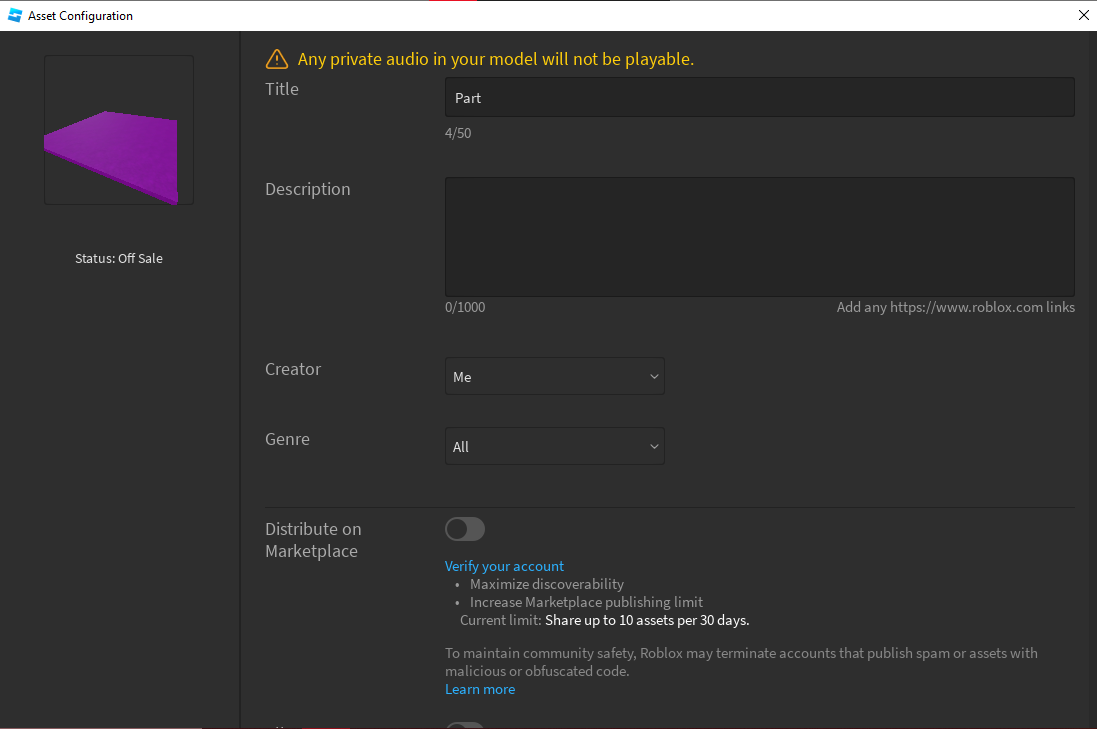This screenshot has height=729, width=1097.
Task: Open the "Learn more" link
Action: point(479,689)
